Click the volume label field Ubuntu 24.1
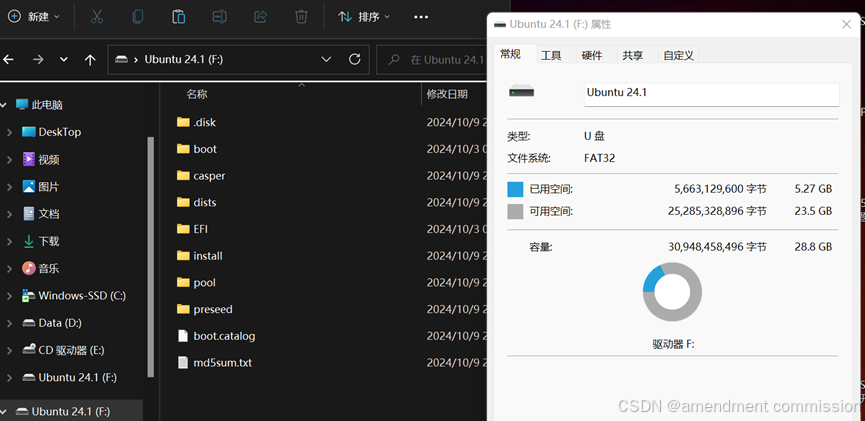The width and height of the screenshot is (865, 421). pyautogui.click(x=712, y=94)
